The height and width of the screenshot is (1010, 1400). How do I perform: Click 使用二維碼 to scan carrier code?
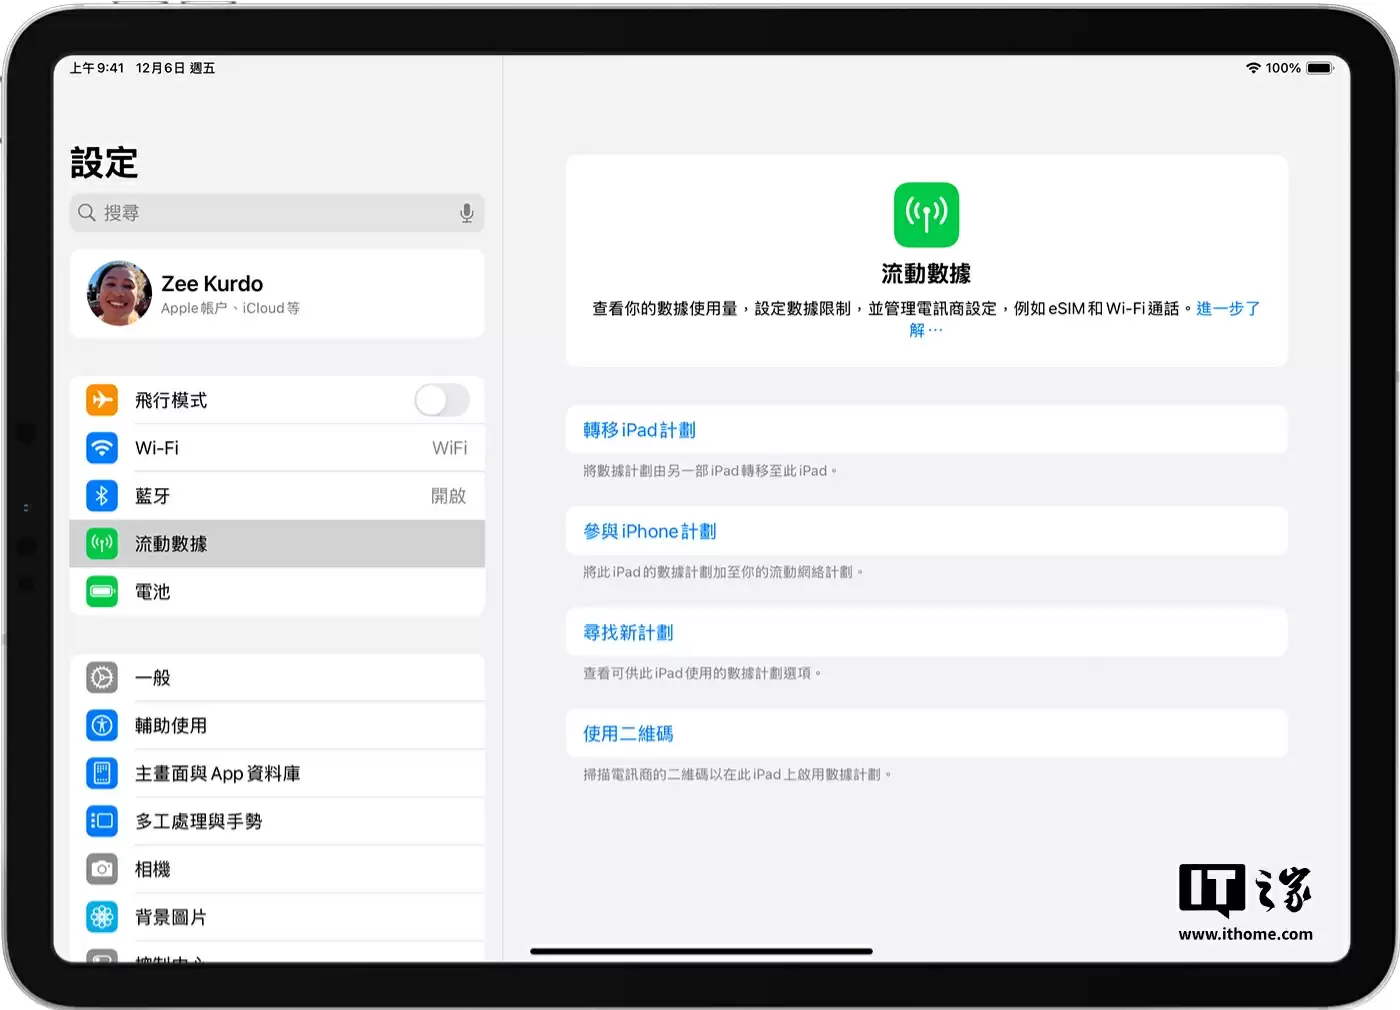point(627,733)
